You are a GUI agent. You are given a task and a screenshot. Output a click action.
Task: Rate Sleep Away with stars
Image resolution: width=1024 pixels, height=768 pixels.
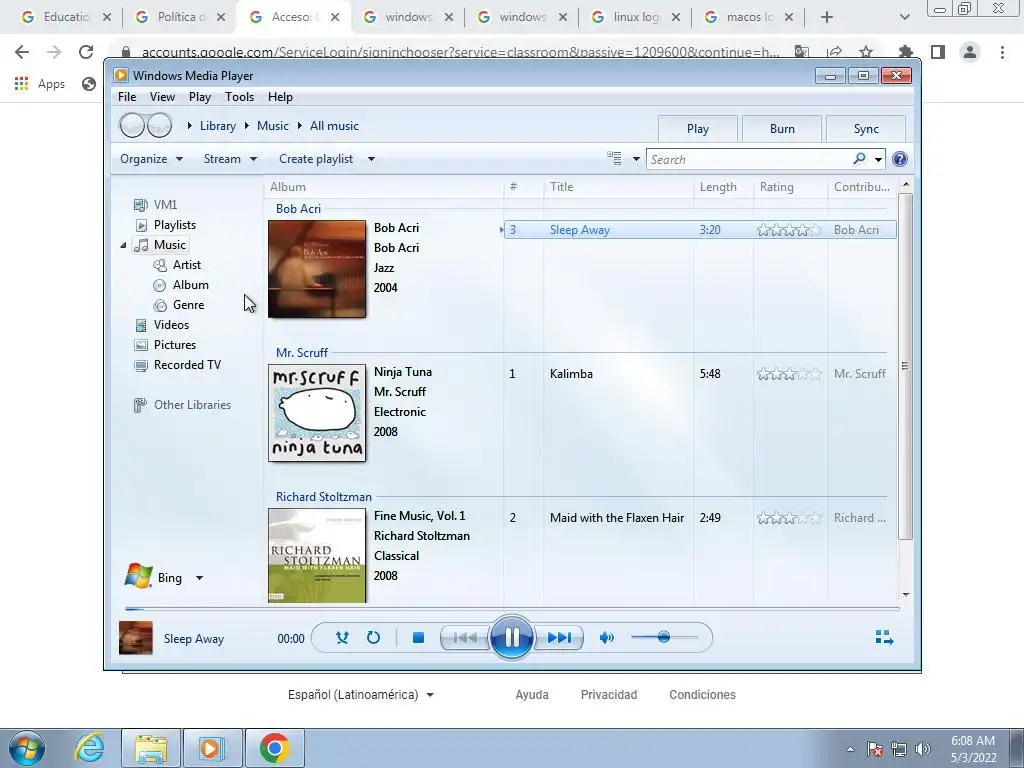click(x=789, y=230)
